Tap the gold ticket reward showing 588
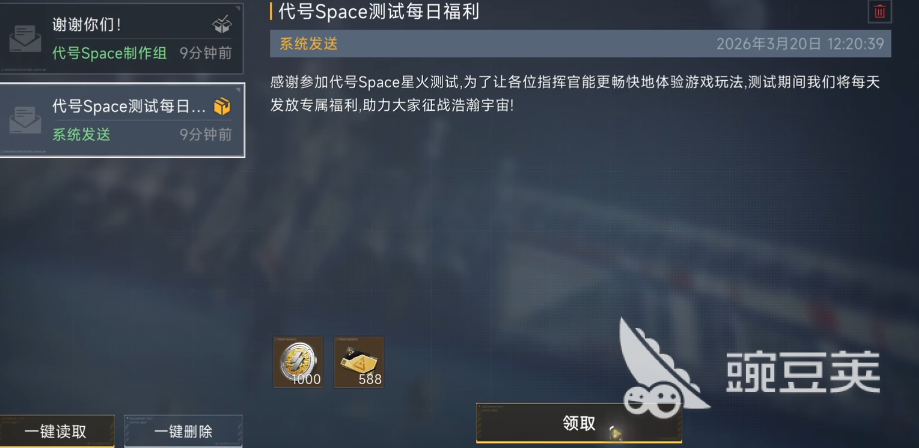Image resolution: width=919 pixels, height=448 pixels. coord(359,362)
